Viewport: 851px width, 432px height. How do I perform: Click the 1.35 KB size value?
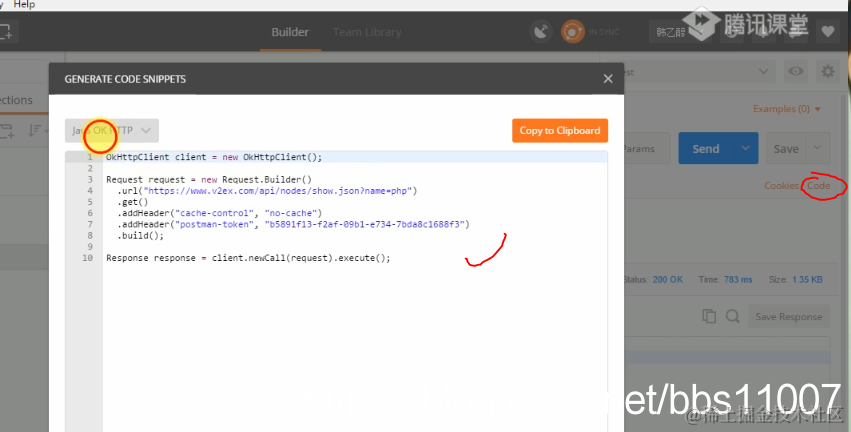tap(807, 279)
